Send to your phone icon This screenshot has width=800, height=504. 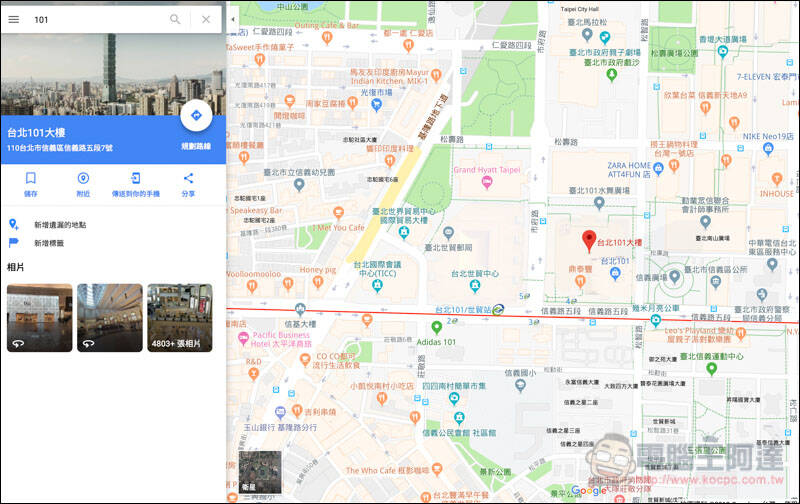(136, 178)
